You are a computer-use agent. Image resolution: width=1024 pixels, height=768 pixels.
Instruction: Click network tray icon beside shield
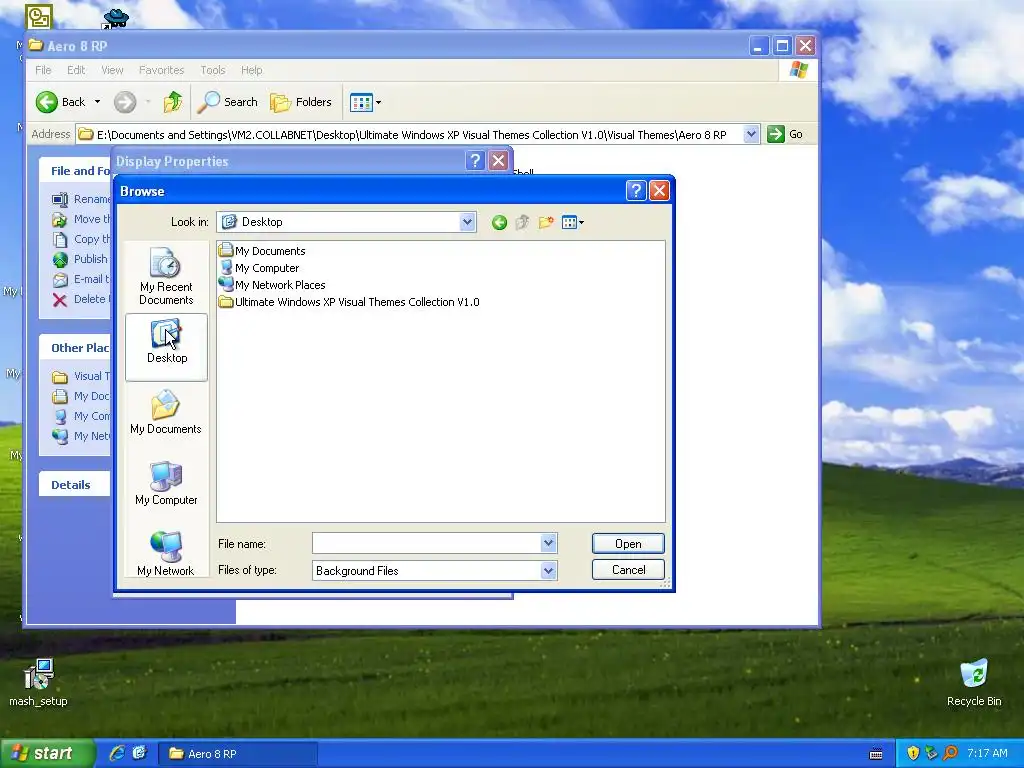pos(931,754)
